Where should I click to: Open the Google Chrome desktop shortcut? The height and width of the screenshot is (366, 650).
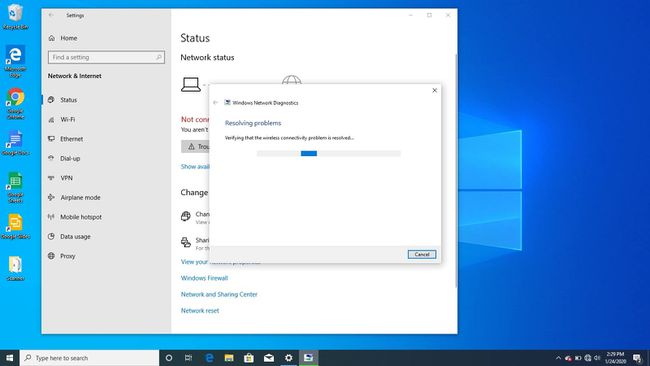coord(15,103)
